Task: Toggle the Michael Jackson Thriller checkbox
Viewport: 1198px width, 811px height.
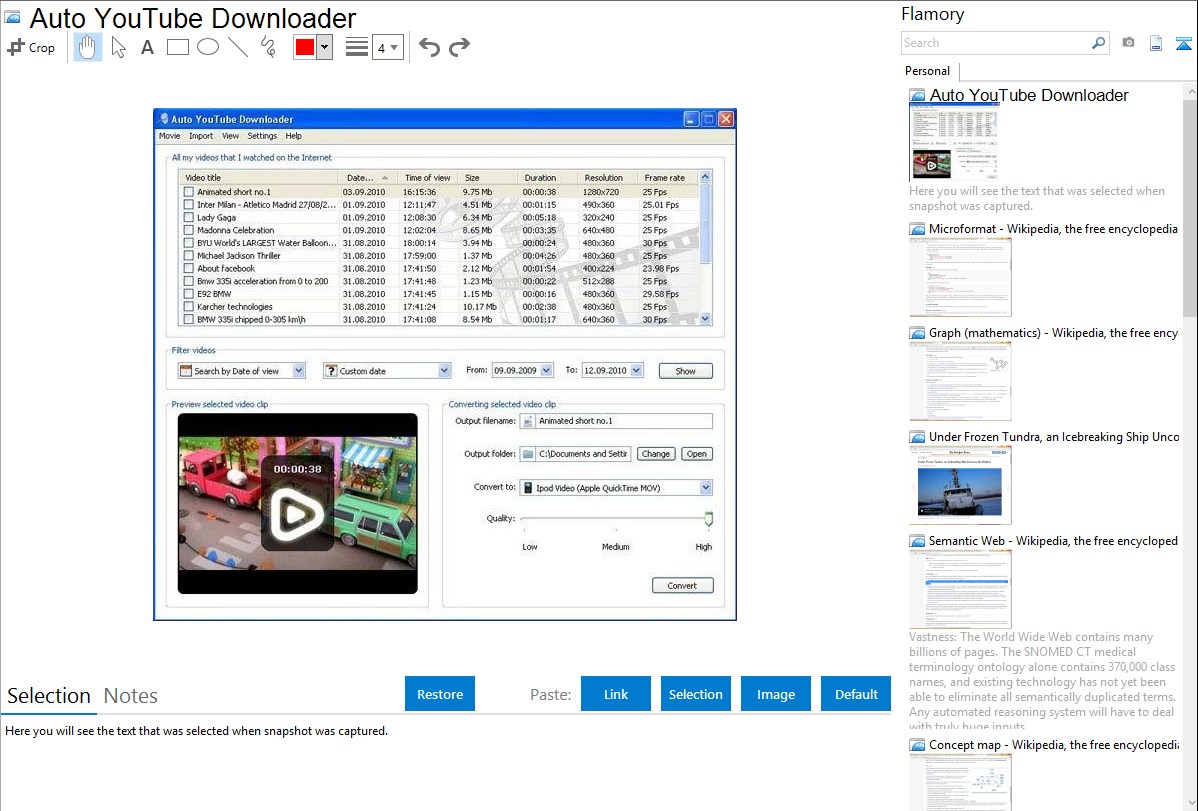Action: click(x=188, y=256)
